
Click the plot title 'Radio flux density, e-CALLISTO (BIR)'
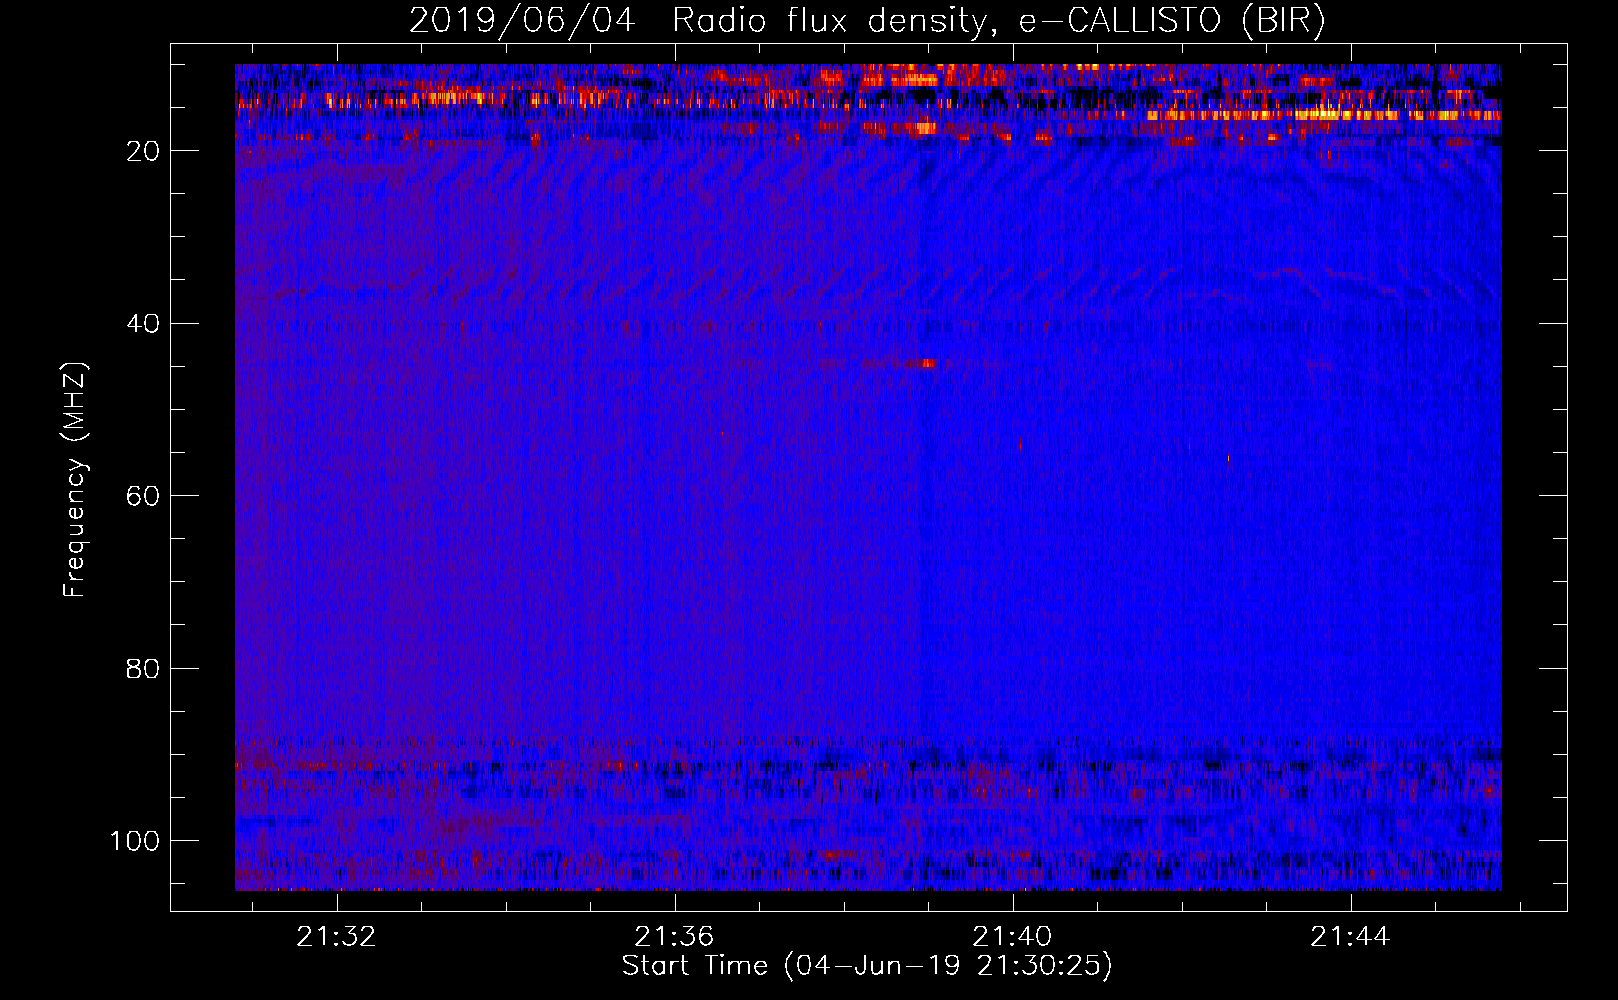[998, 20]
